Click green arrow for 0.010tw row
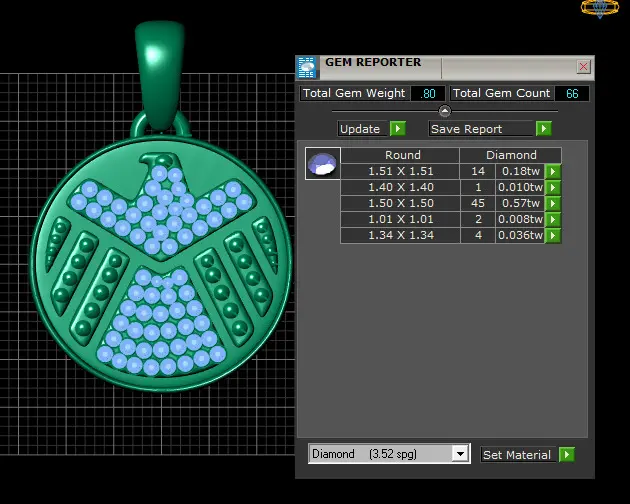Screen dimensions: 630x504 [553, 188]
